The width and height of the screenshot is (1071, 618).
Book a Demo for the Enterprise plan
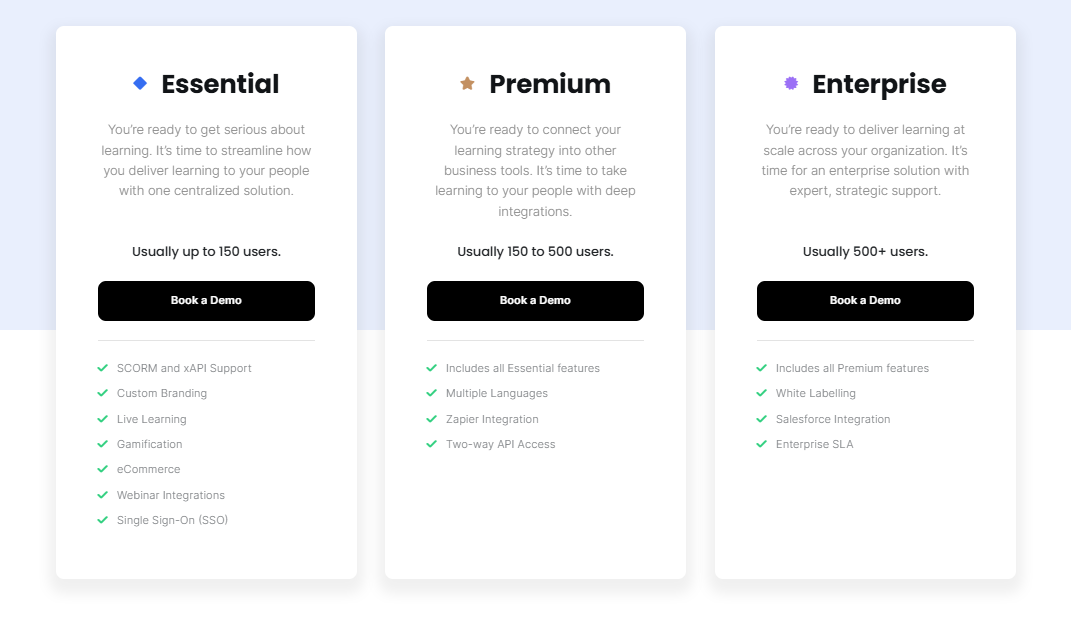865,300
